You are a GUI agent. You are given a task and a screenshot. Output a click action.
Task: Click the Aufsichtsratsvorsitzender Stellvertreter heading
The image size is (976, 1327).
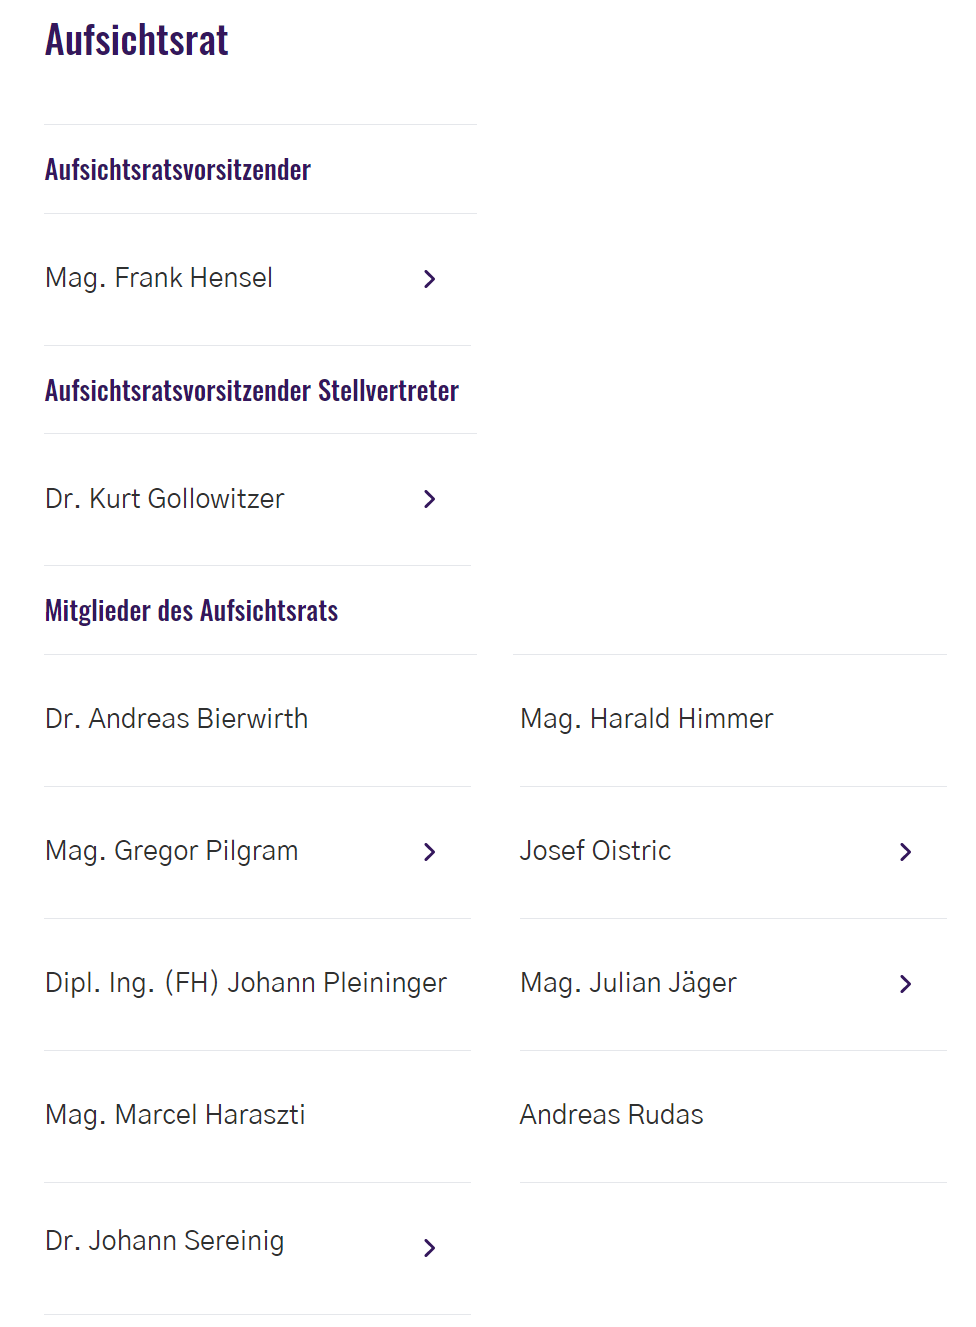point(252,390)
